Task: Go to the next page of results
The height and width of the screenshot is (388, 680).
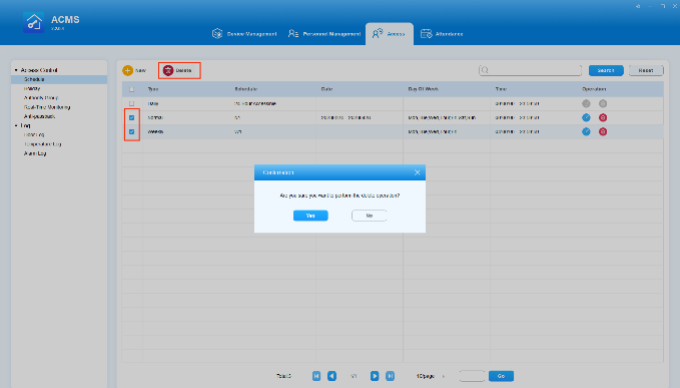Action: click(x=375, y=376)
